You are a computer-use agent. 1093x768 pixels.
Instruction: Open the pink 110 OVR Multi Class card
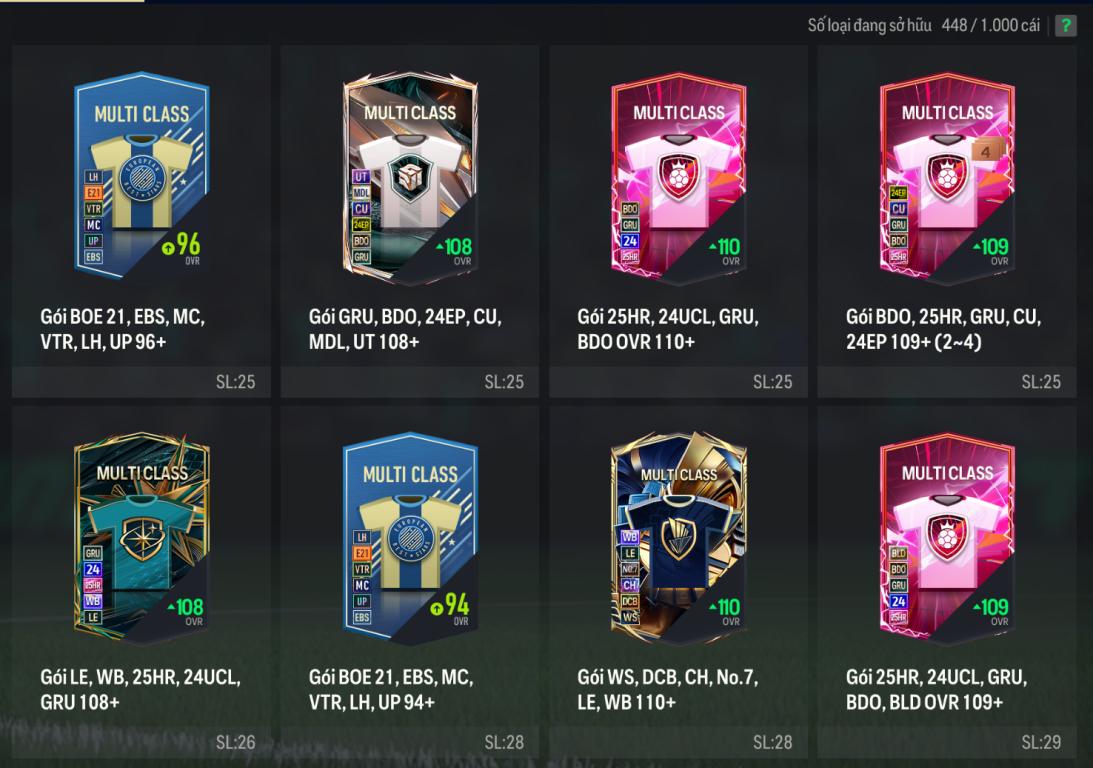(678, 178)
